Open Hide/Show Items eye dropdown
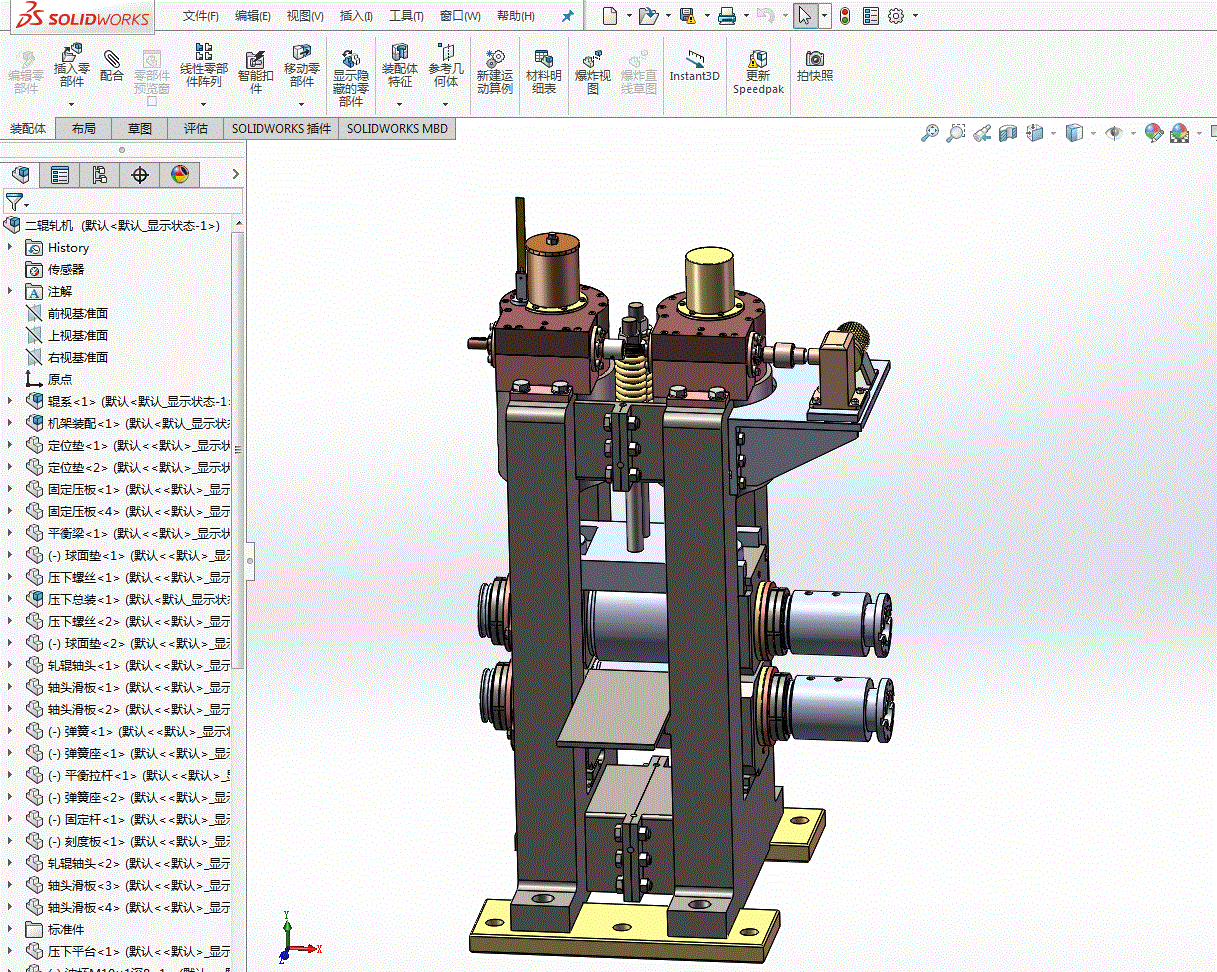Viewport: 1217px width, 972px height. 1115,133
